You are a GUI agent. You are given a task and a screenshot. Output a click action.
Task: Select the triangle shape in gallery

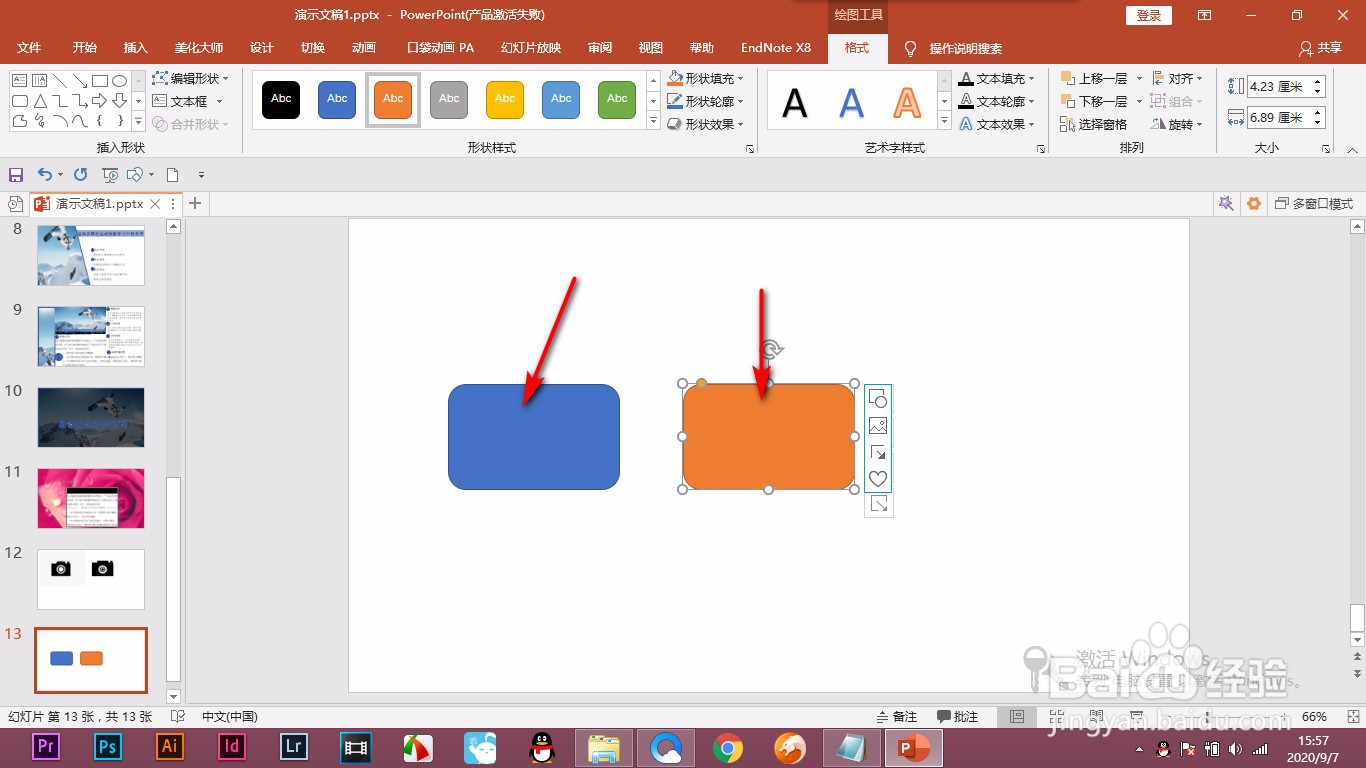point(40,101)
